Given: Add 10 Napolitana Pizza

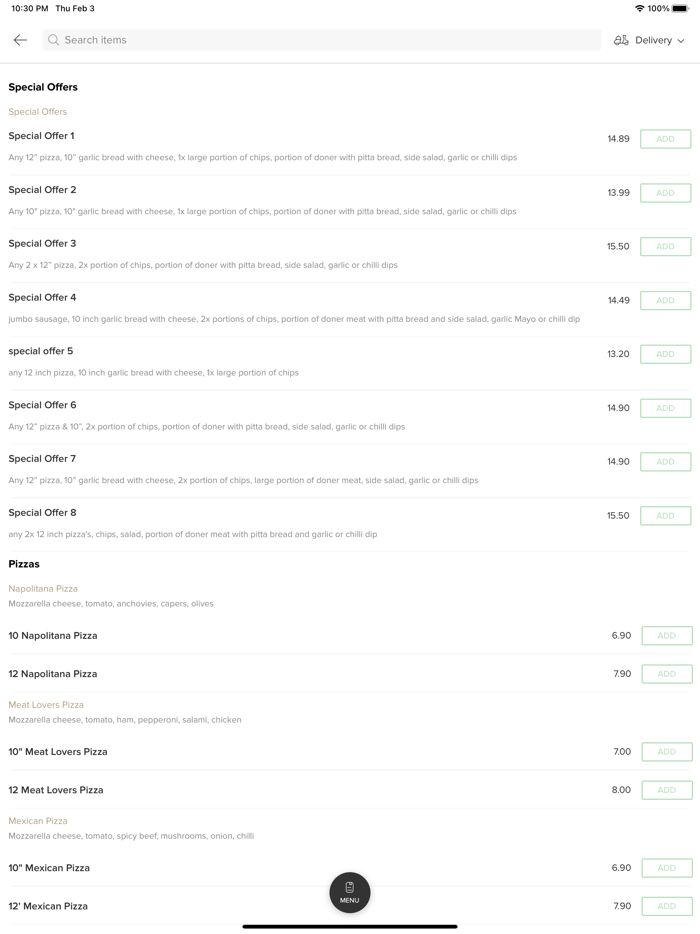Looking at the screenshot, I should pyautogui.click(x=666, y=636).
